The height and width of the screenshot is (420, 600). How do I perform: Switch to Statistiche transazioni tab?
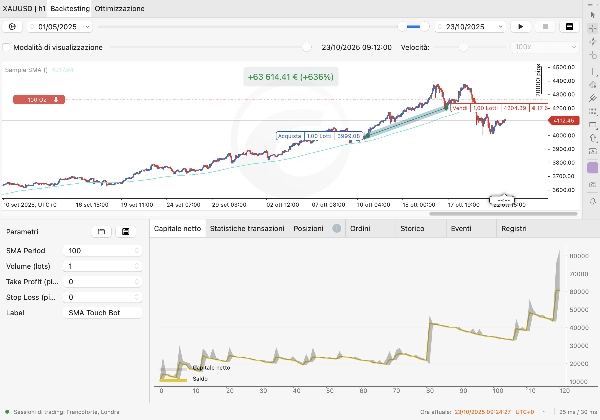point(249,229)
